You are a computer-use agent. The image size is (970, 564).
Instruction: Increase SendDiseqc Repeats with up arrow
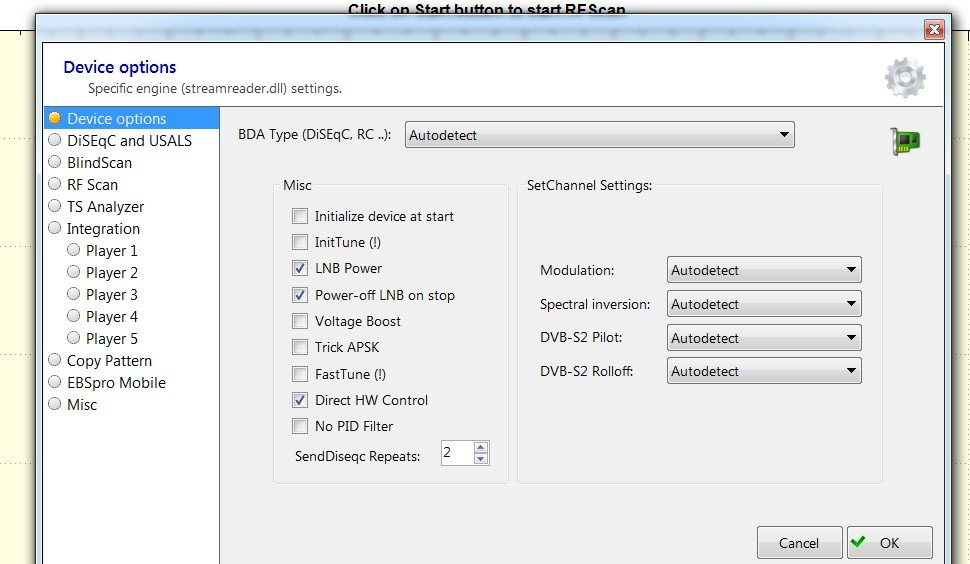tap(481, 448)
